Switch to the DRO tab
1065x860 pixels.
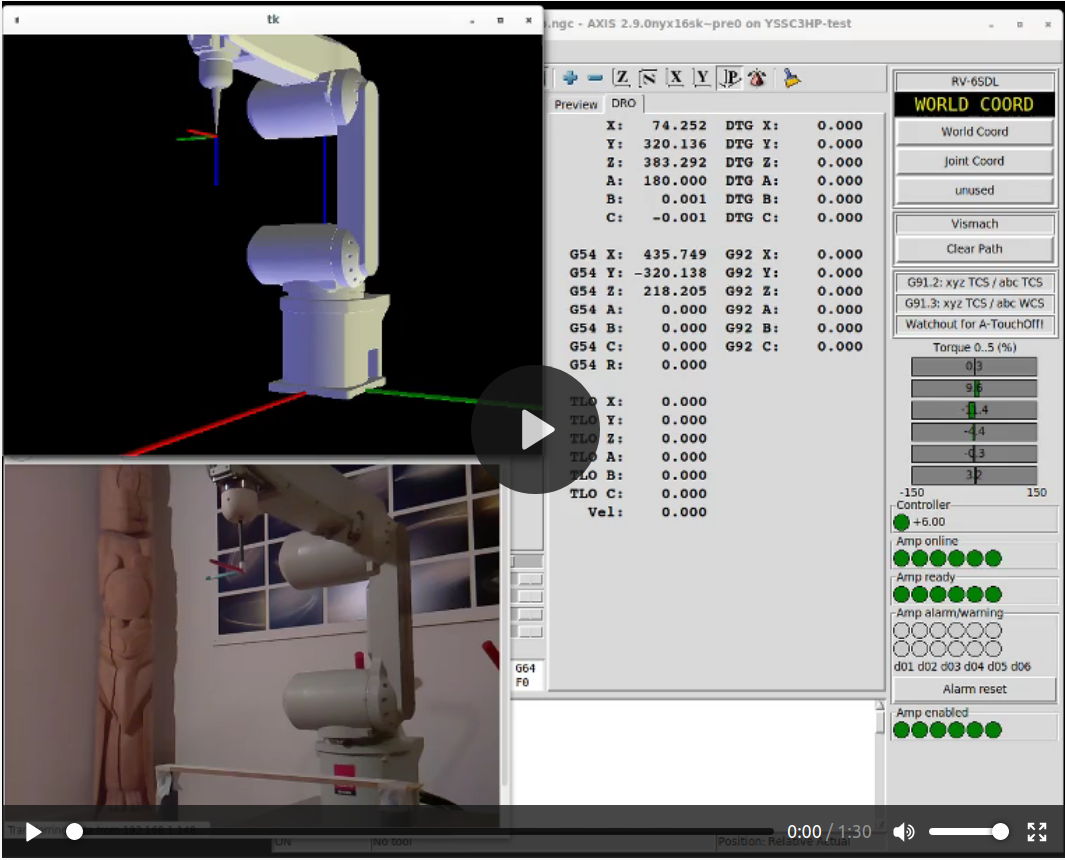pos(624,103)
